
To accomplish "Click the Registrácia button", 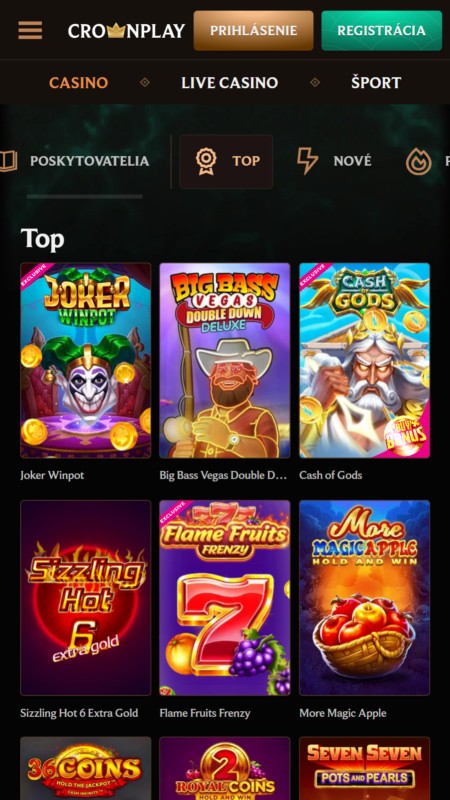I will tap(382, 31).
